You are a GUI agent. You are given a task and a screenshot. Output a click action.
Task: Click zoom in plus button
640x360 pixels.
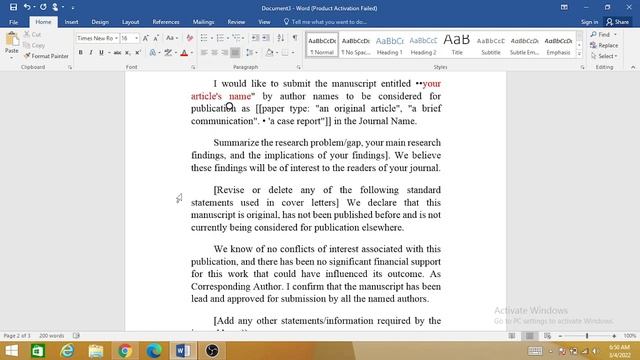point(614,336)
